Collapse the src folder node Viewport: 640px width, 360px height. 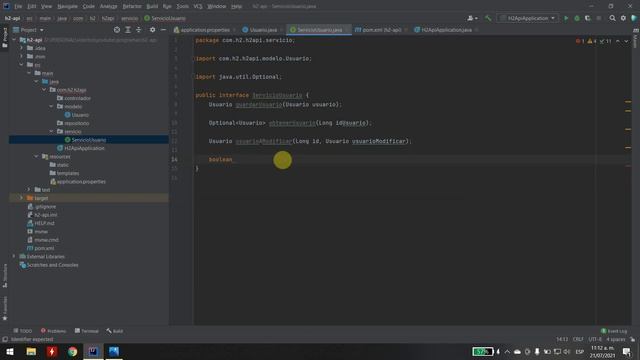[x=22, y=65]
